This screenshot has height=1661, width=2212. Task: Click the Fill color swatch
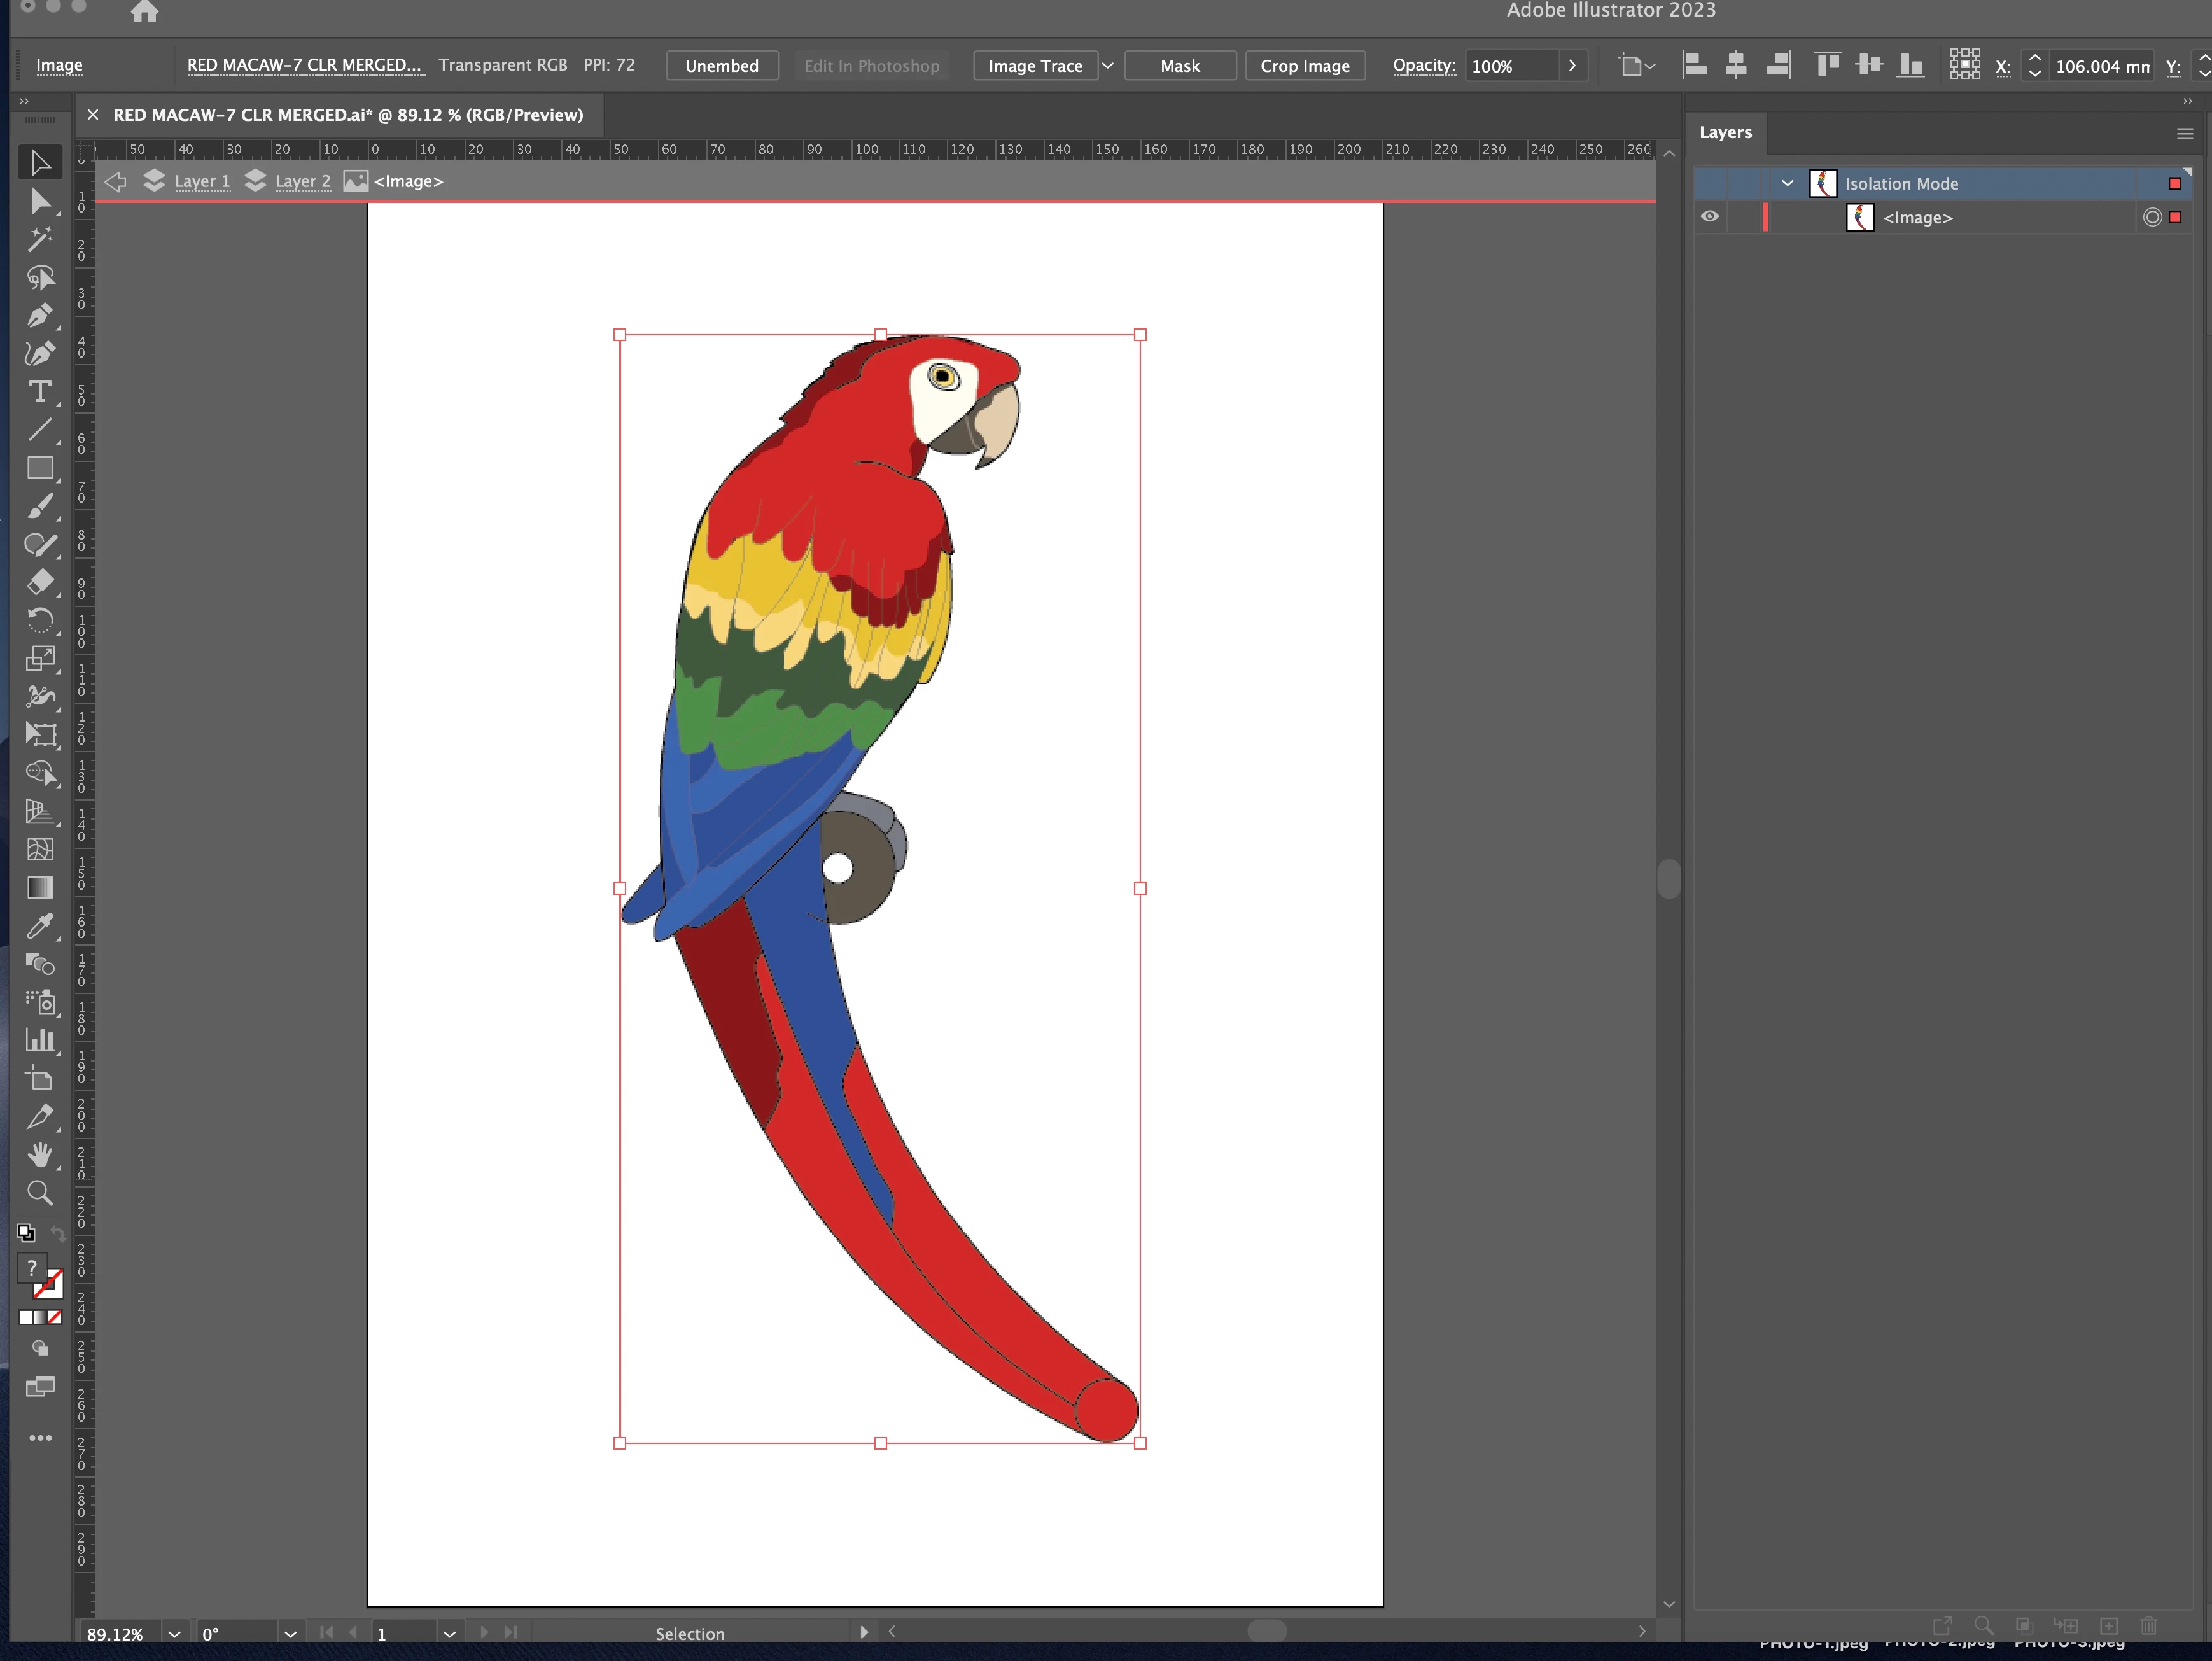[32, 1268]
